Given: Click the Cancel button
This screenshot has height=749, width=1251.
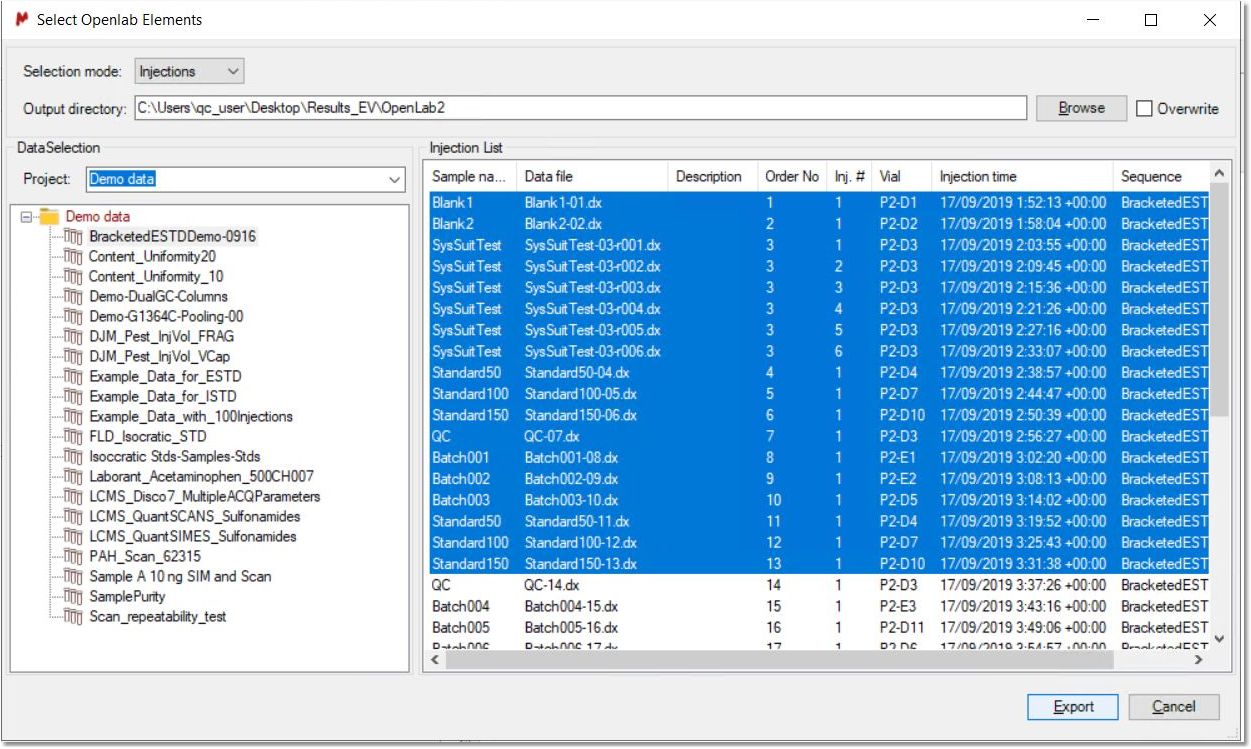Looking at the screenshot, I should pyautogui.click(x=1174, y=707).
